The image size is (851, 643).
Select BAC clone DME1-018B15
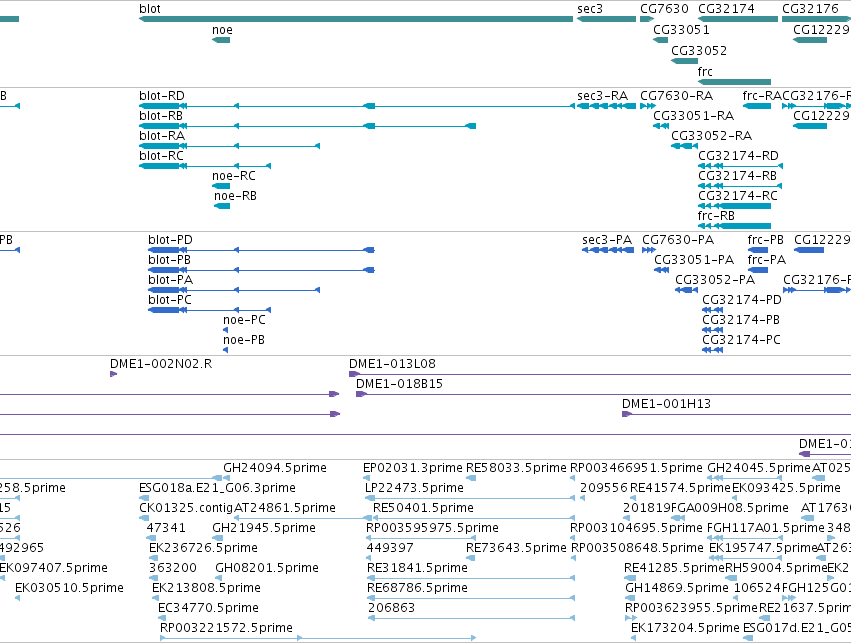click(x=604, y=394)
